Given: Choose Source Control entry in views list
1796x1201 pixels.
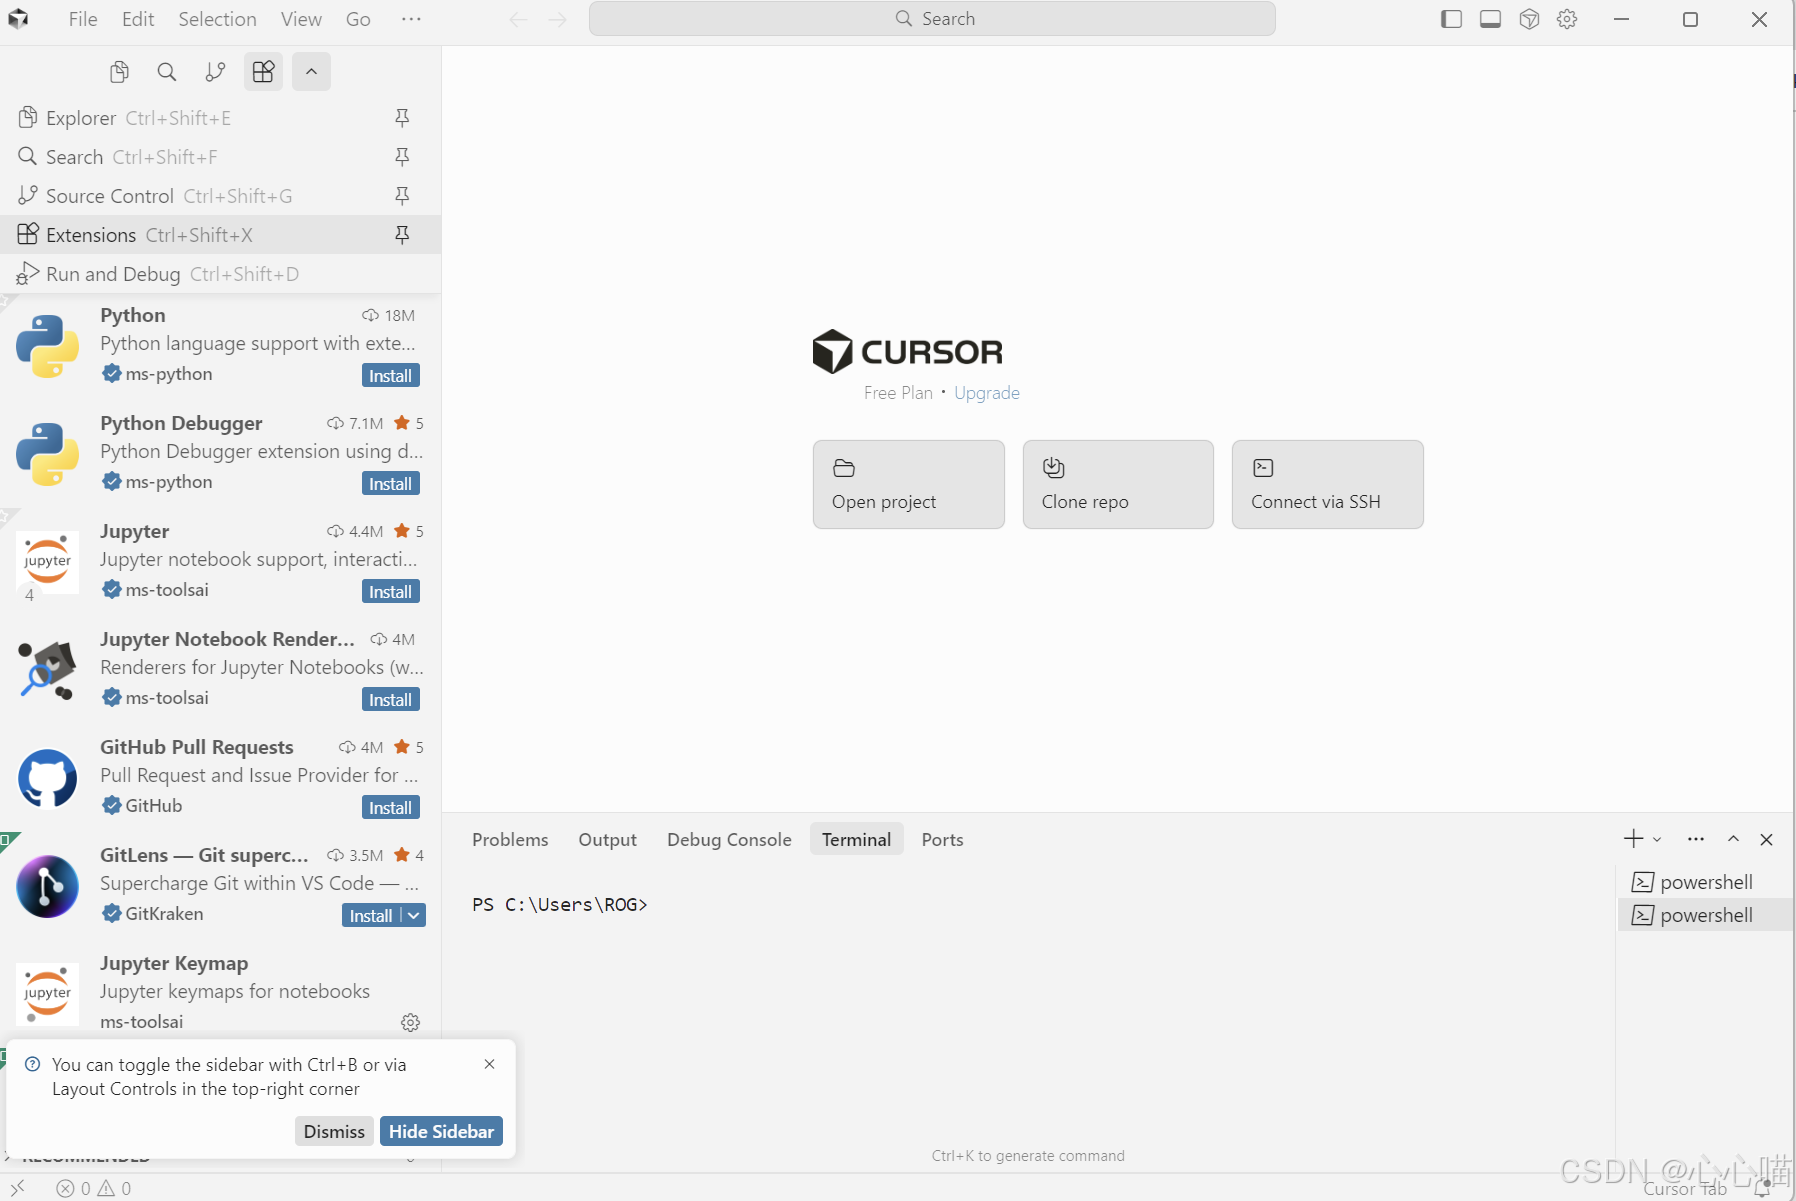Looking at the screenshot, I should click(220, 196).
